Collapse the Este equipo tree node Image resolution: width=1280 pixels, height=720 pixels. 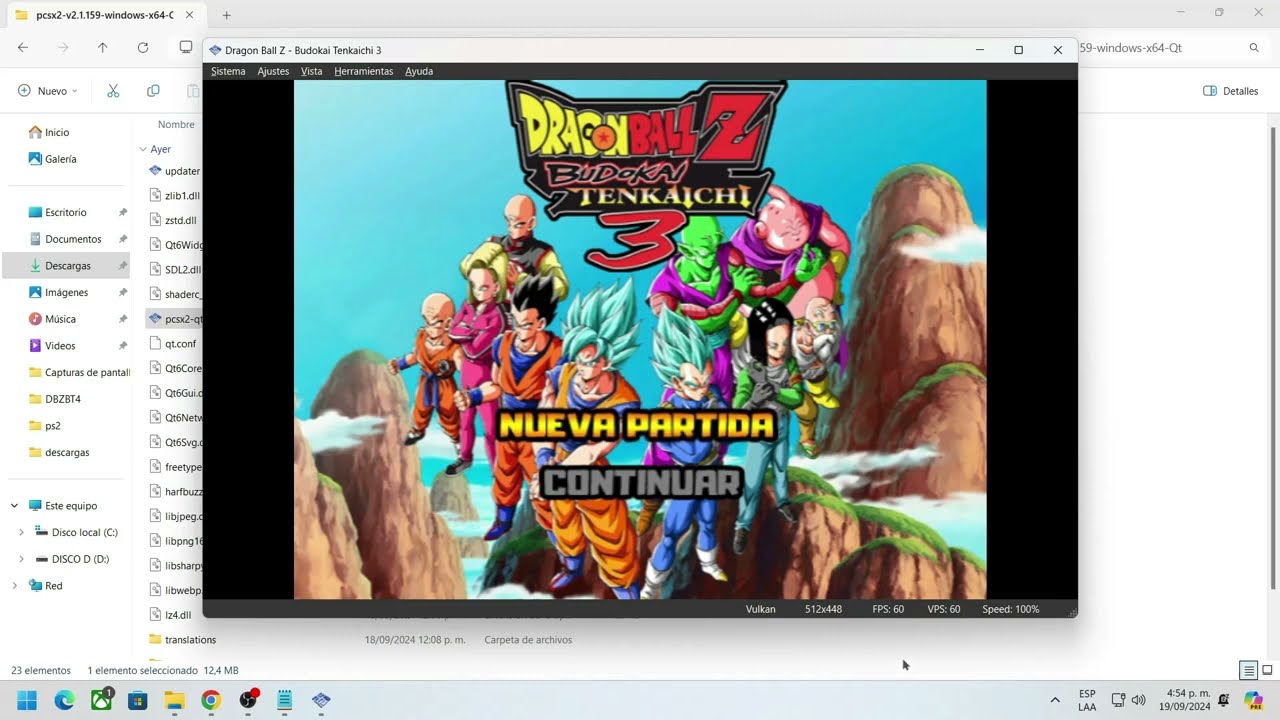[14, 506]
